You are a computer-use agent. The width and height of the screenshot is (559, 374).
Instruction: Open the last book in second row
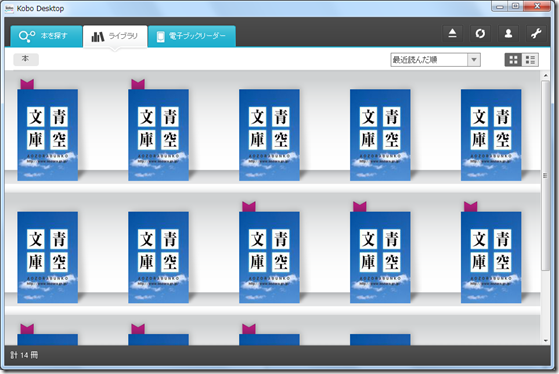click(x=491, y=257)
